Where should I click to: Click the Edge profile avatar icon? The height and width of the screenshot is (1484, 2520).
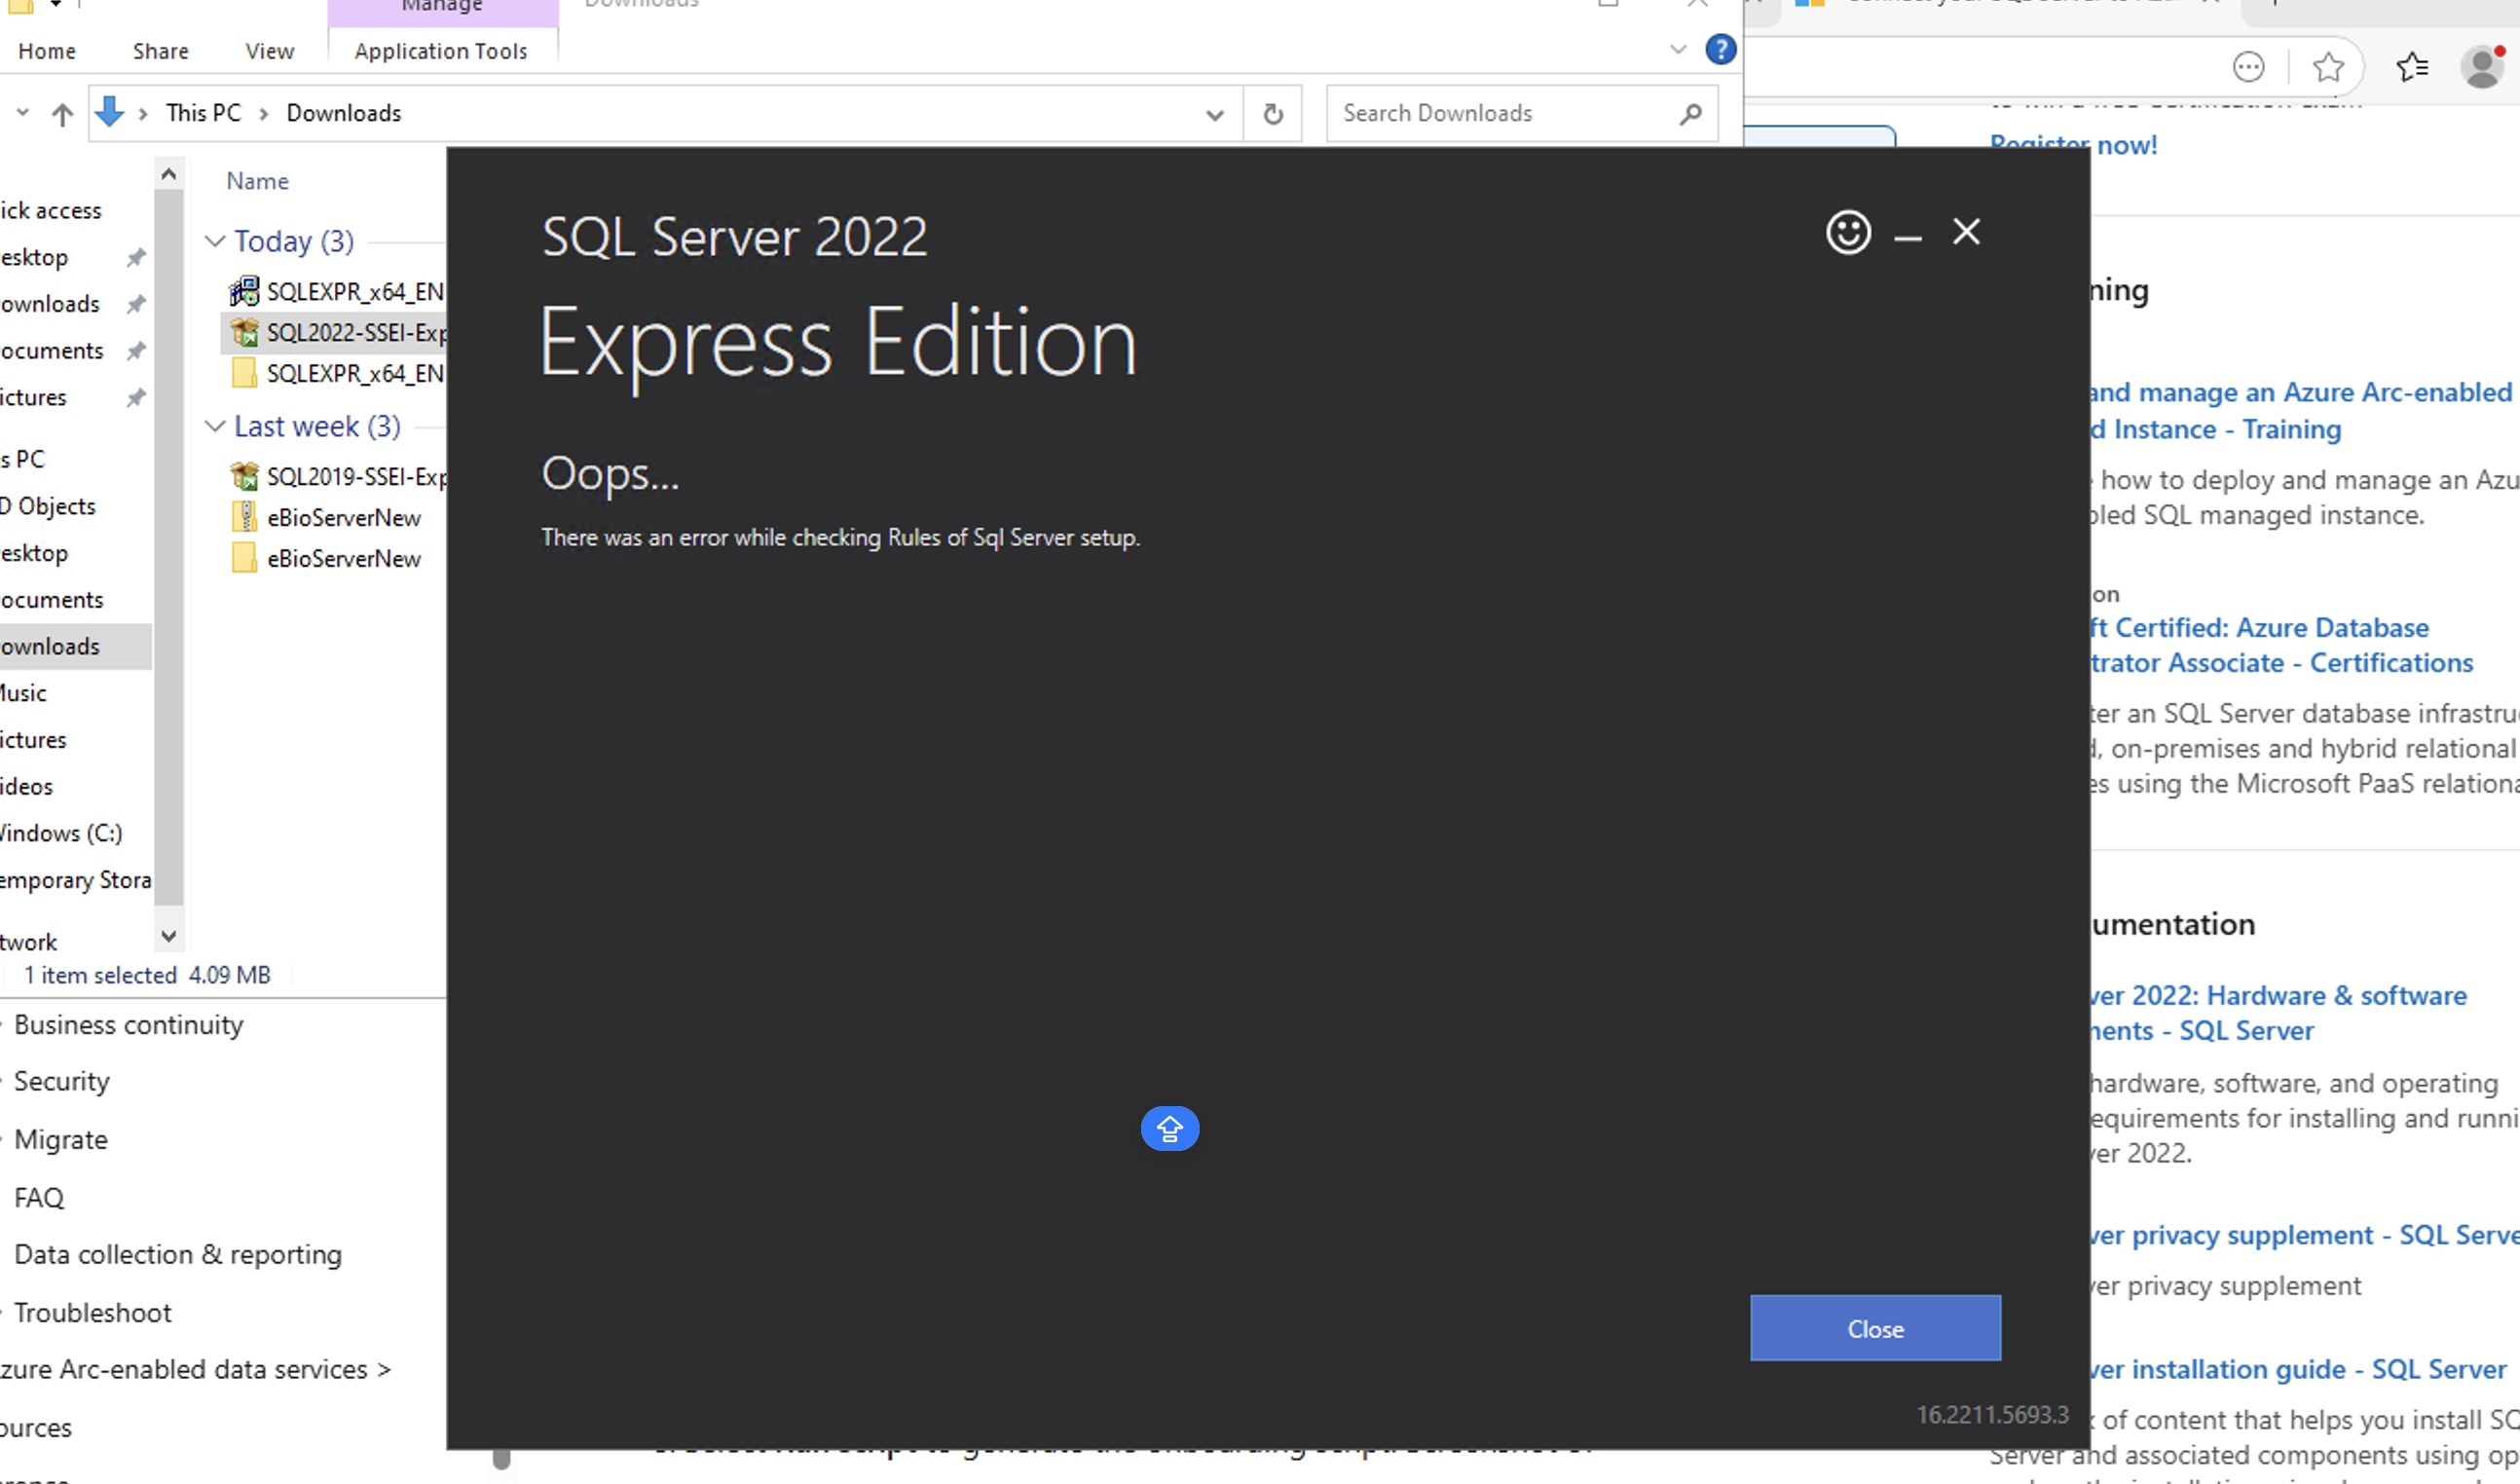coord(2483,67)
